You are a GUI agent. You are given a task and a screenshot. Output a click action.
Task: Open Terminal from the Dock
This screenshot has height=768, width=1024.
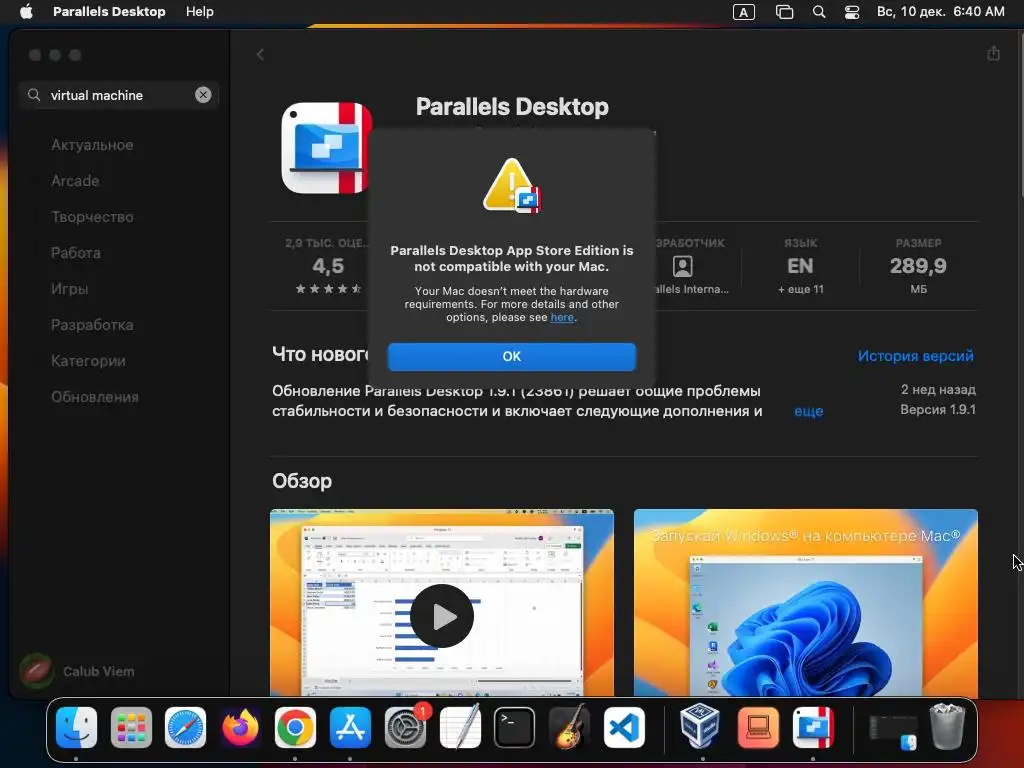(x=515, y=727)
